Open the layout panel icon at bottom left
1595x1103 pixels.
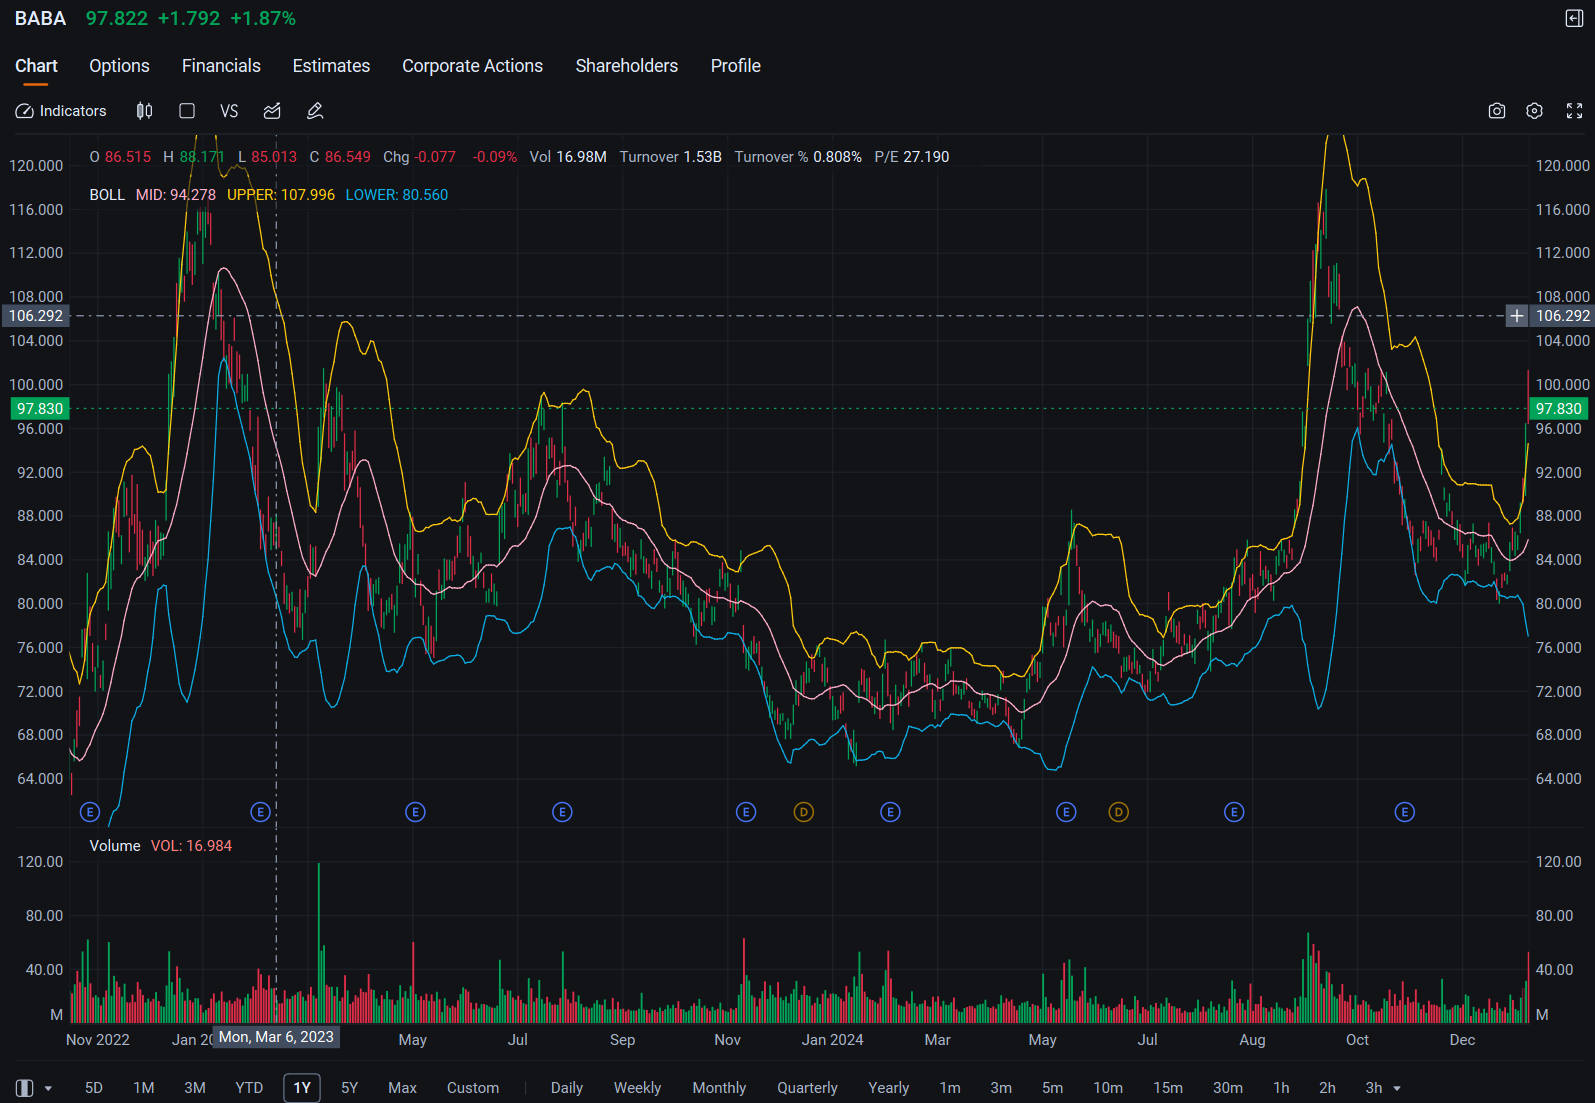(25, 1088)
